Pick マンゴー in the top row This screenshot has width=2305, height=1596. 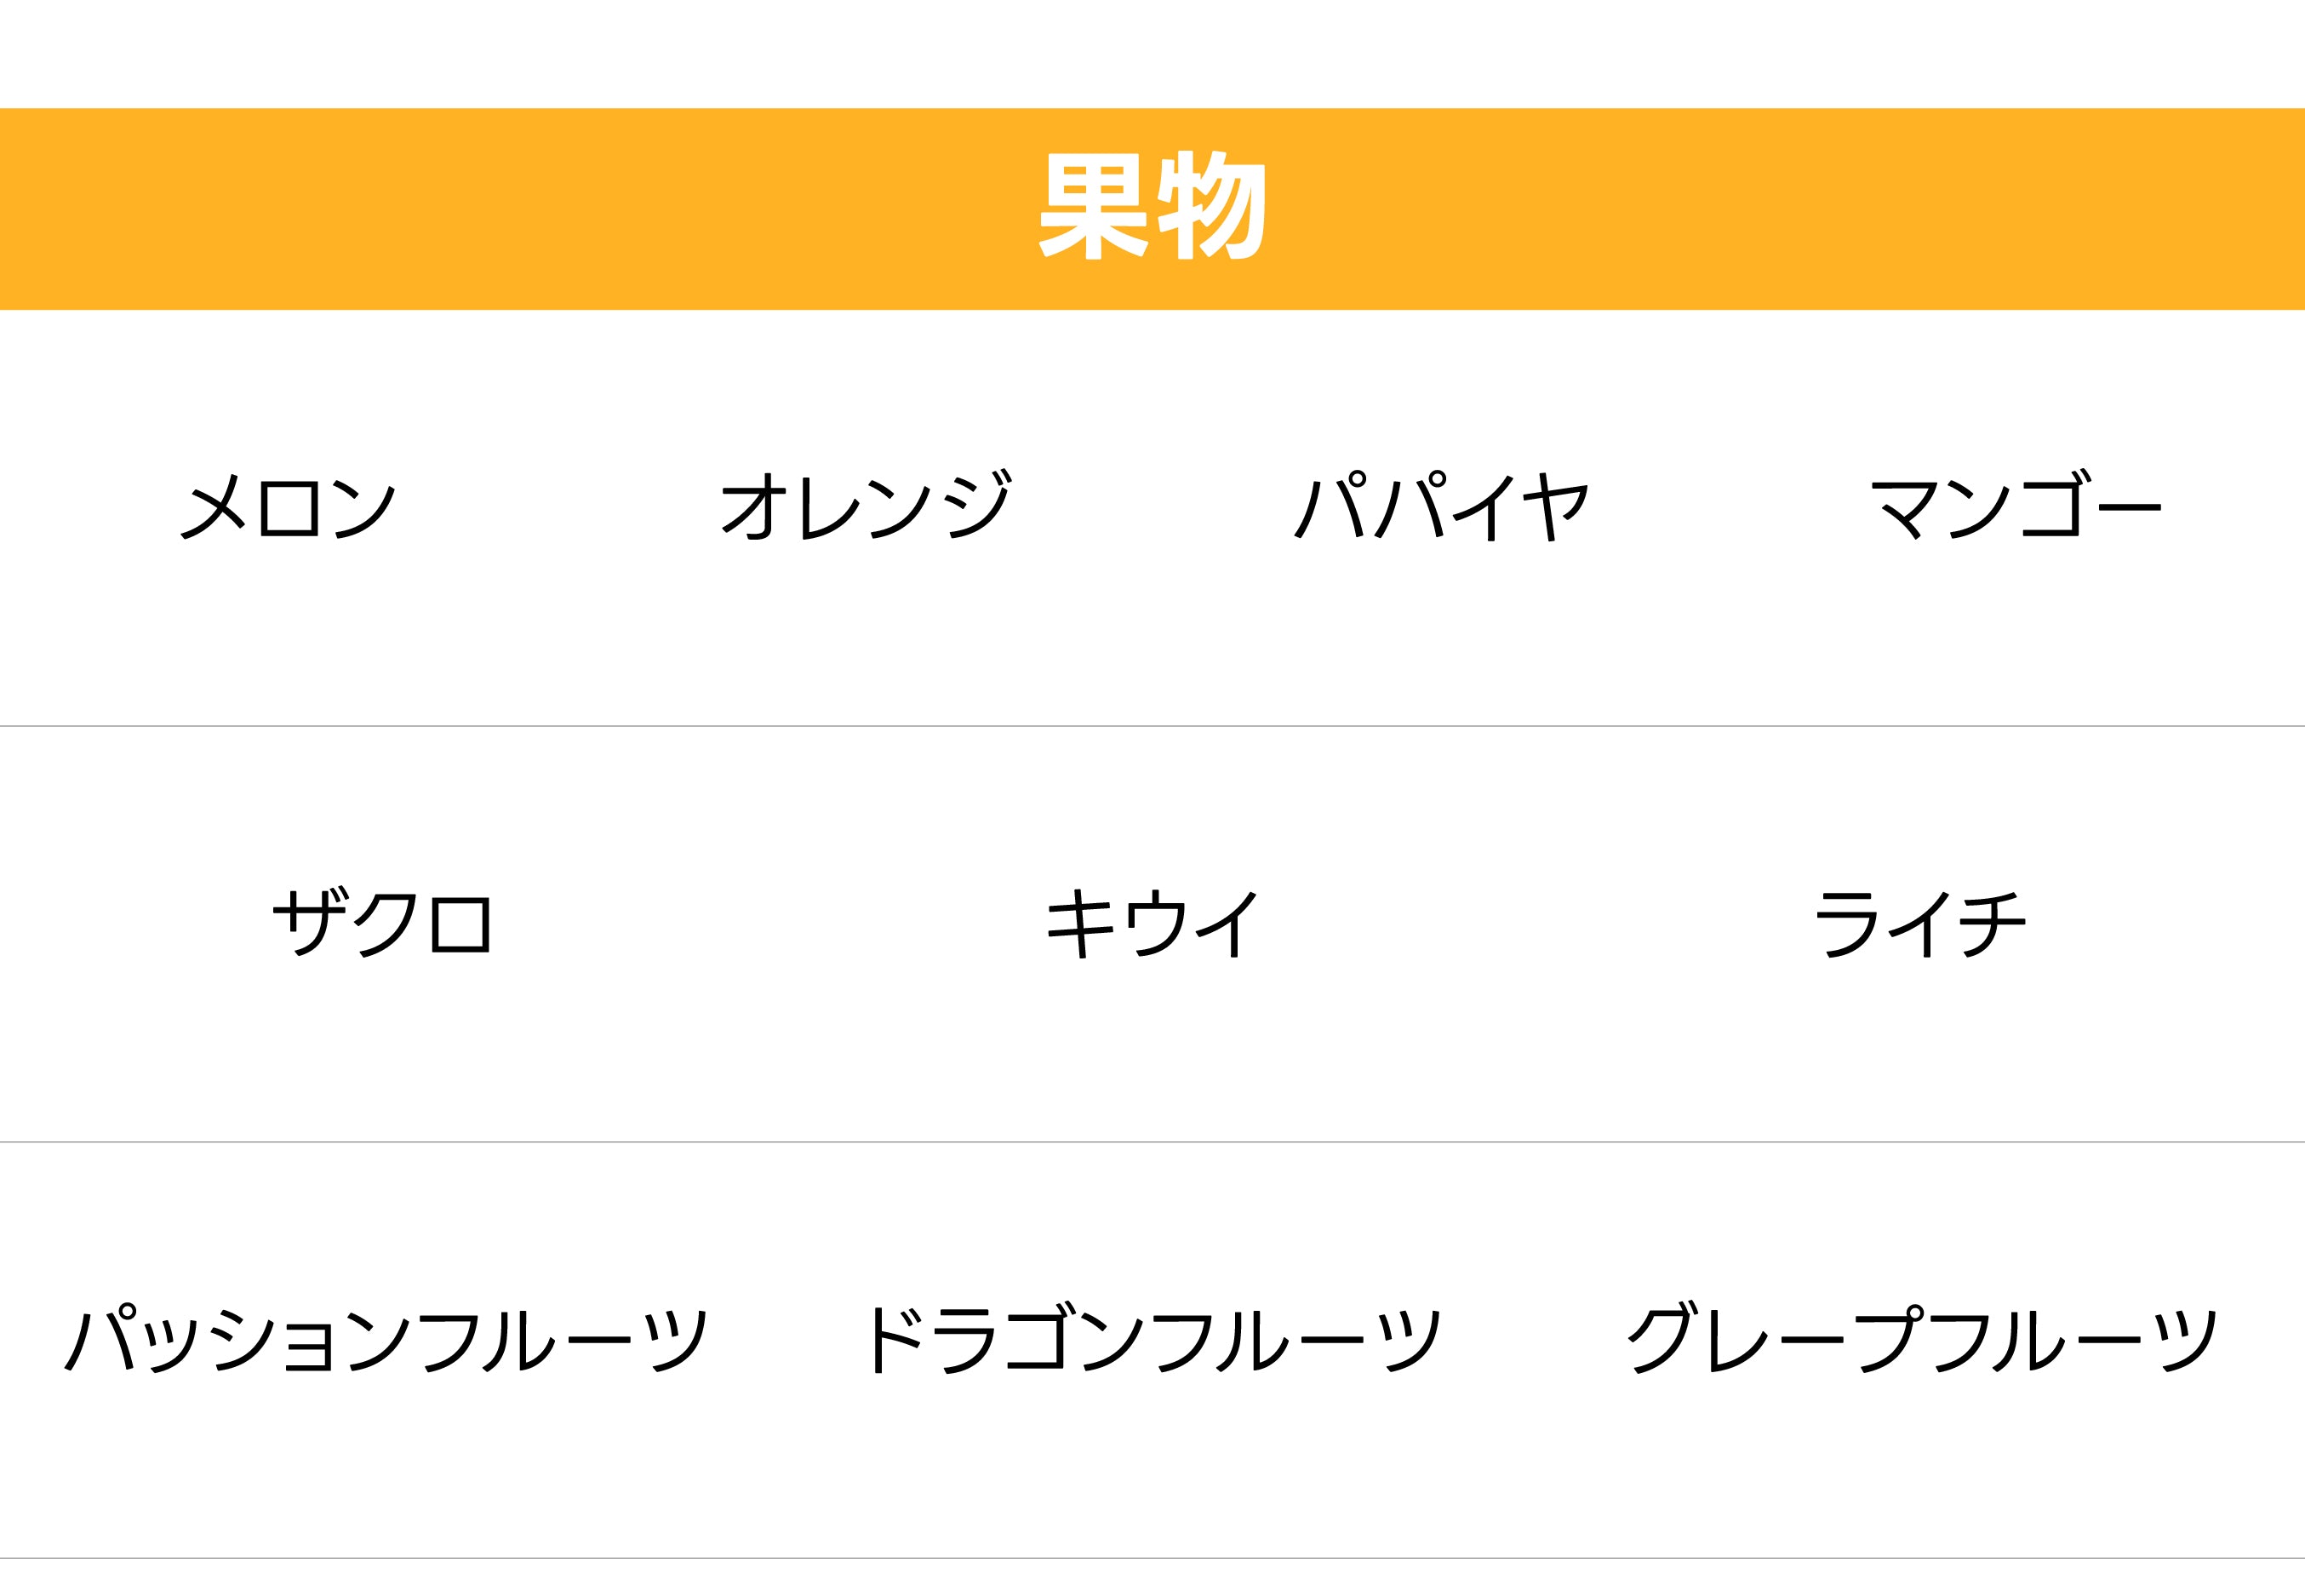coord(2016,506)
